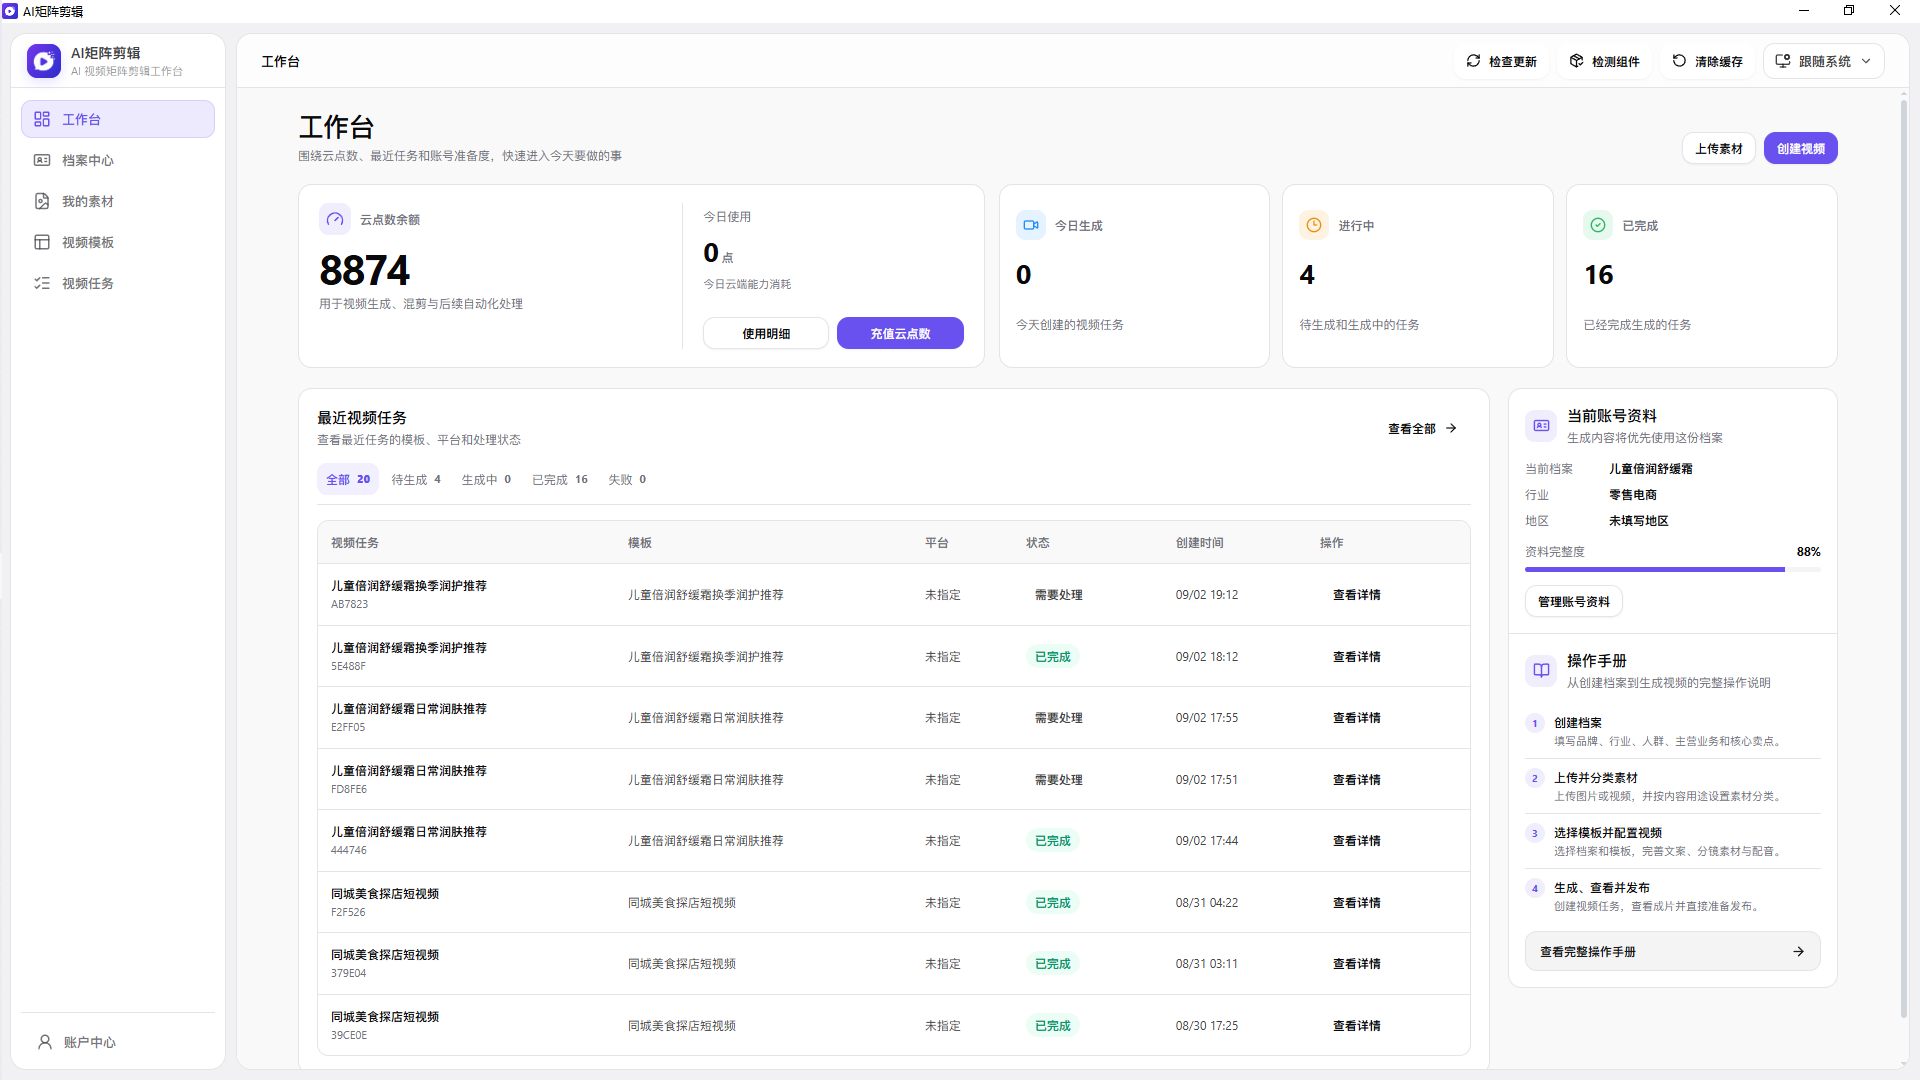The width and height of the screenshot is (1920, 1080).
Task: Open the 跟随系统 theme dropdown
Action: click(x=1823, y=61)
